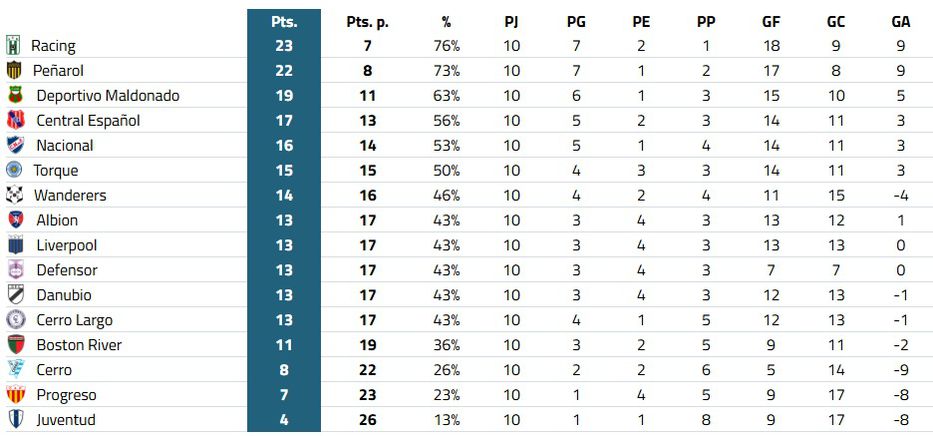Sort by the PJ column header
Viewport: 933px width, 436px height.
(512, 21)
